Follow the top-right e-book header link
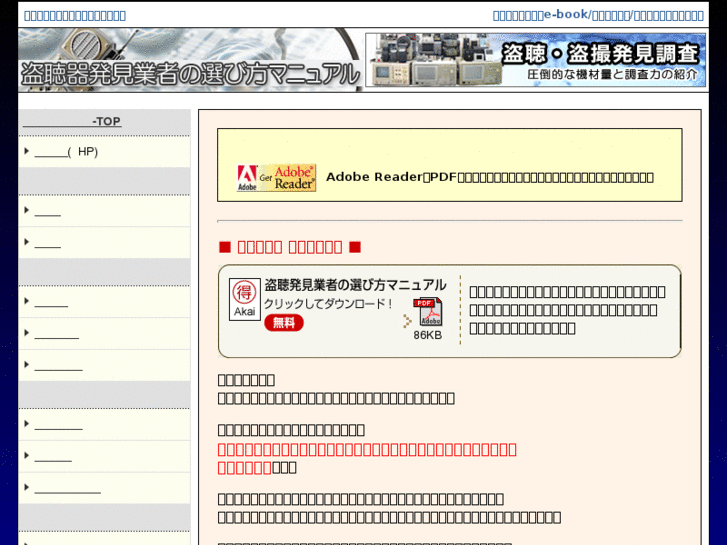The width and height of the screenshot is (727, 545). (x=598, y=15)
